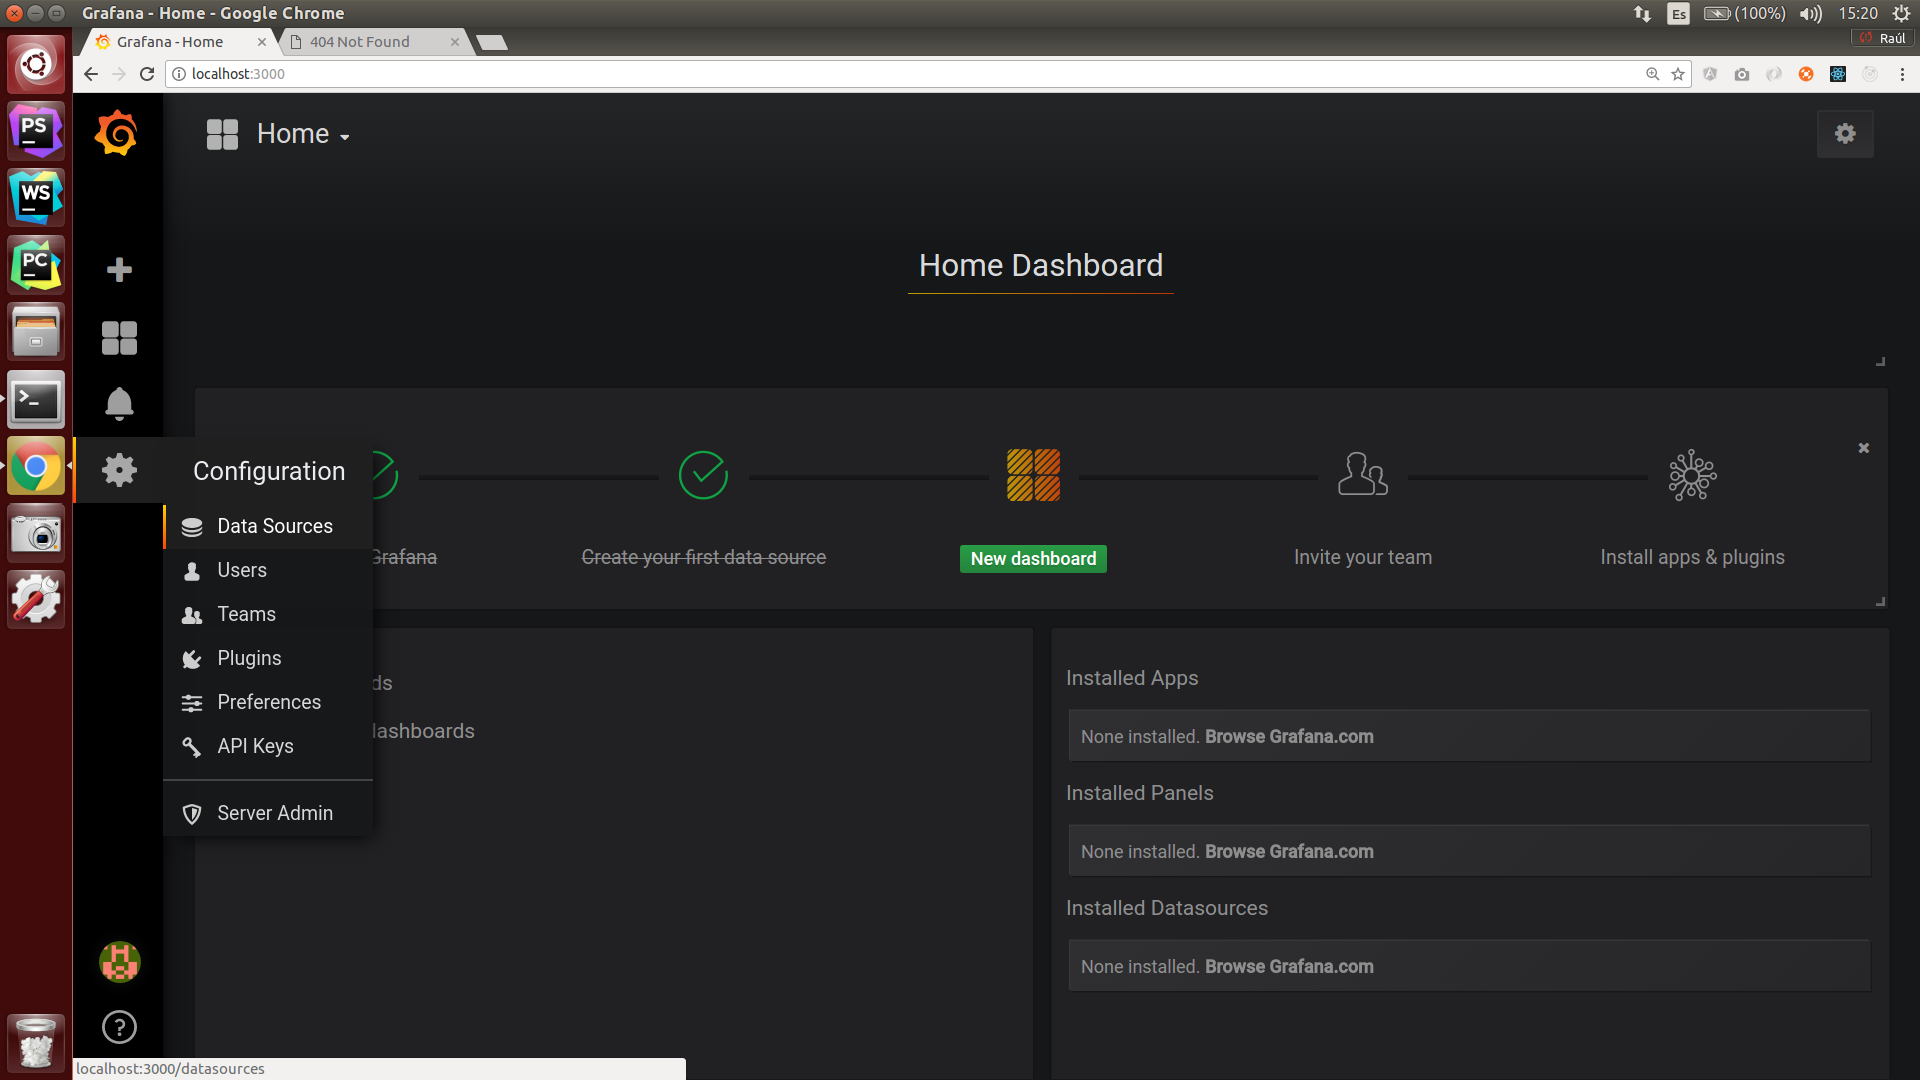
Task: Click the Raúl Chrome profile button
Action: 1883,38
